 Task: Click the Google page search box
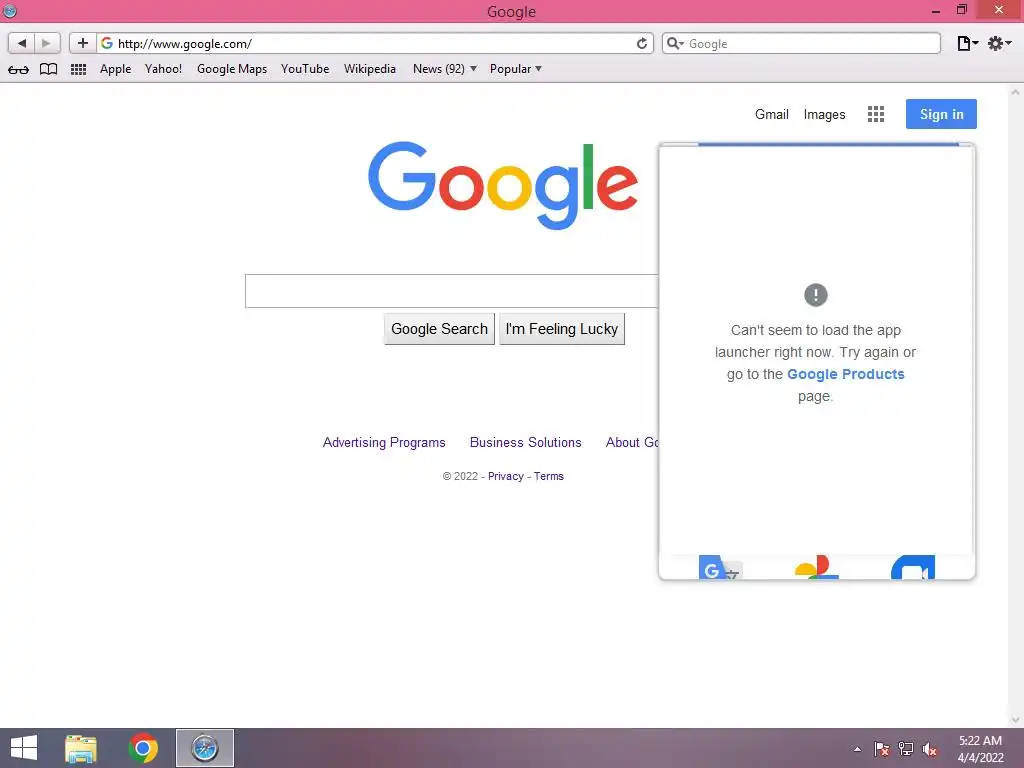point(451,291)
